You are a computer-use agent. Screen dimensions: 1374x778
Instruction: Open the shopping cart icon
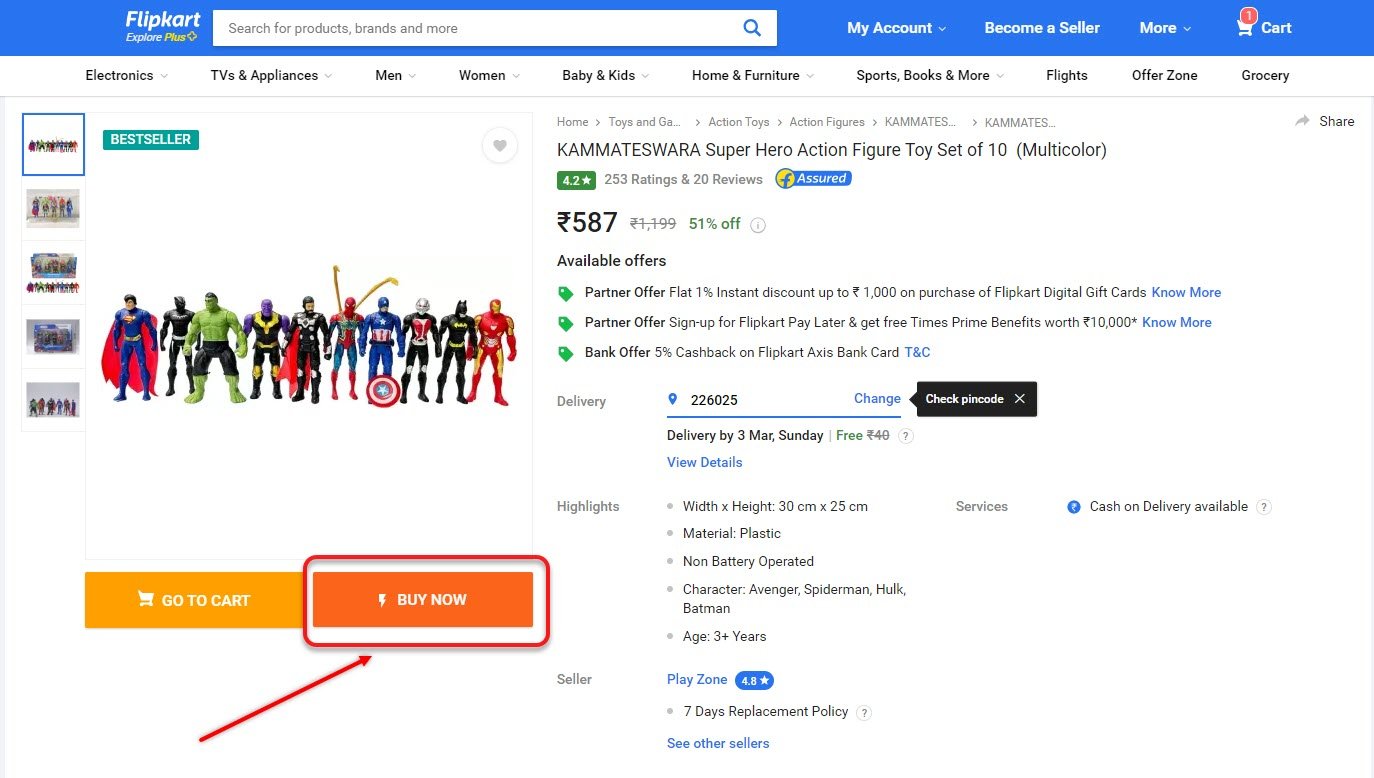click(x=1245, y=28)
